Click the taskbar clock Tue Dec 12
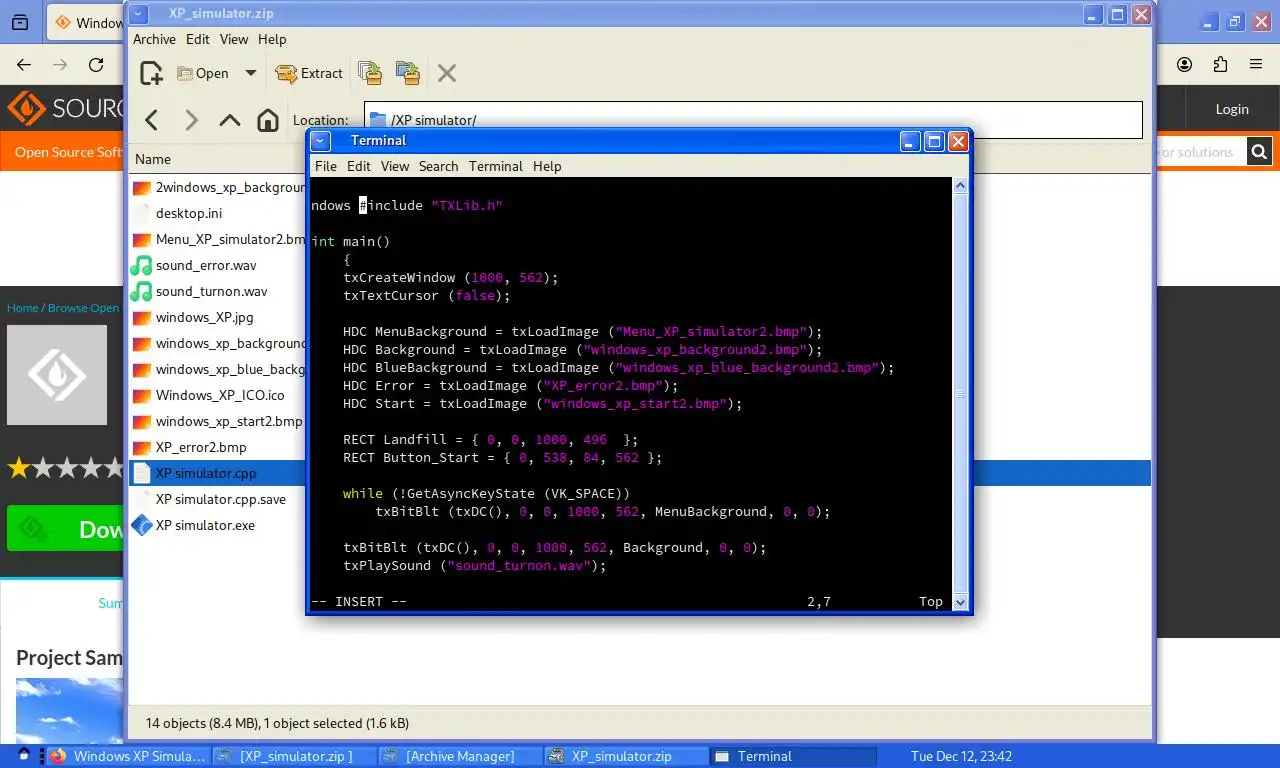The width and height of the screenshot is (1280, 768). [x=961, y=756]
